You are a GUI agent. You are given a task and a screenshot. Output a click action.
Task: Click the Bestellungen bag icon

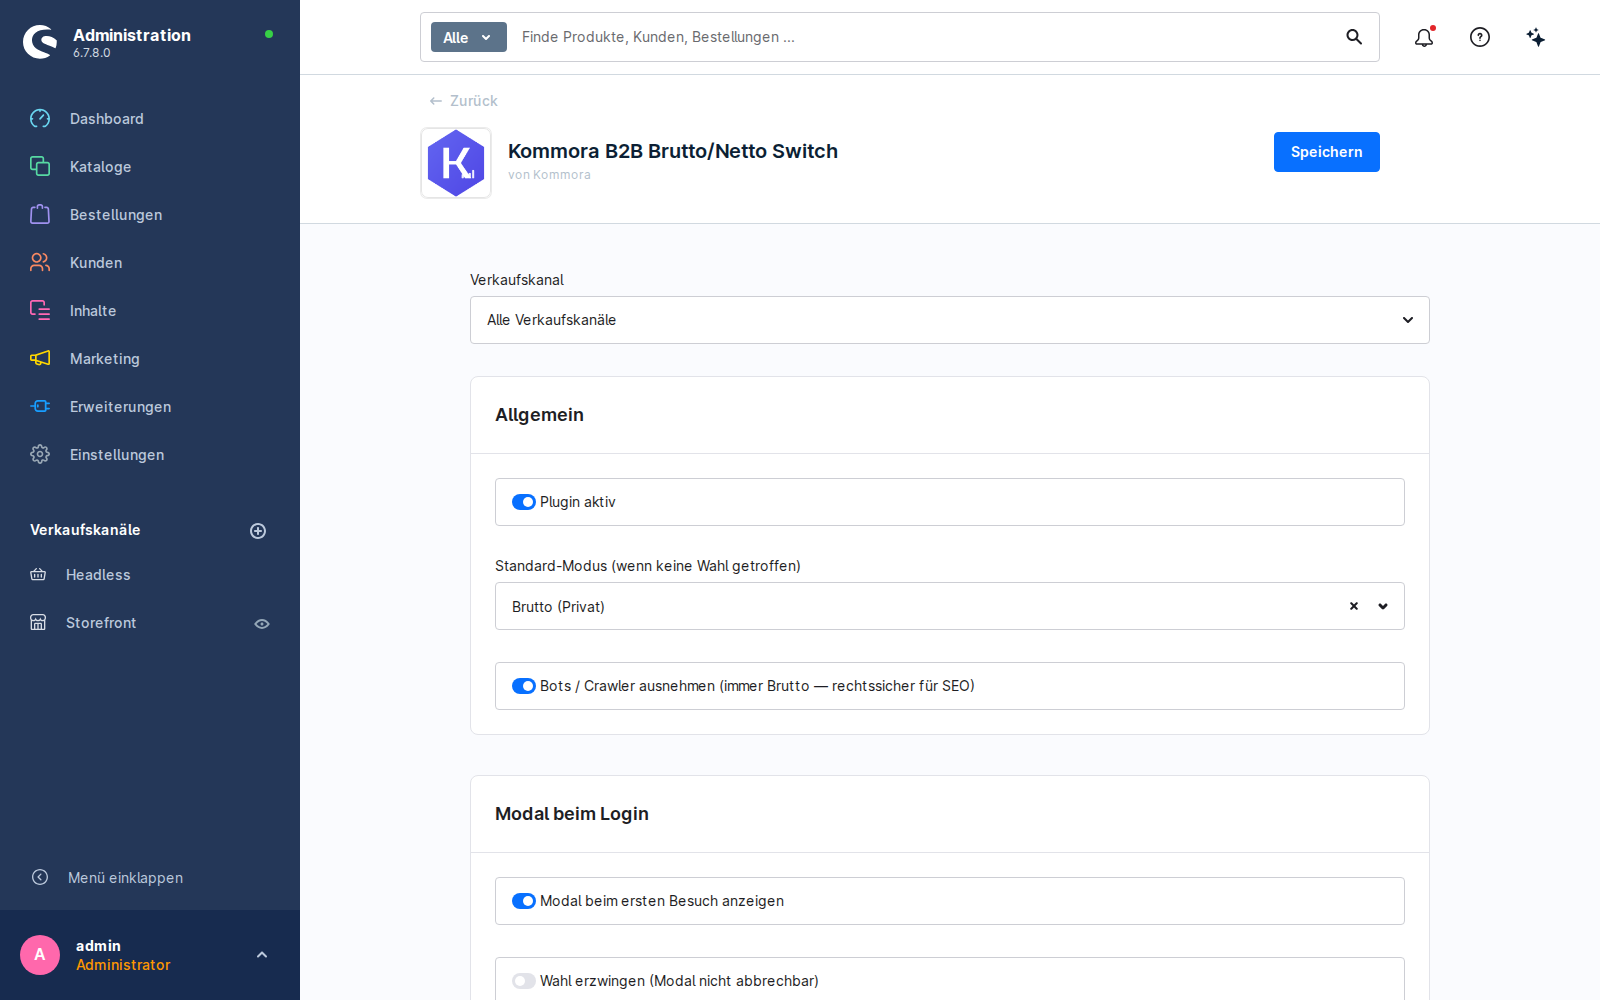pos(40,215)
